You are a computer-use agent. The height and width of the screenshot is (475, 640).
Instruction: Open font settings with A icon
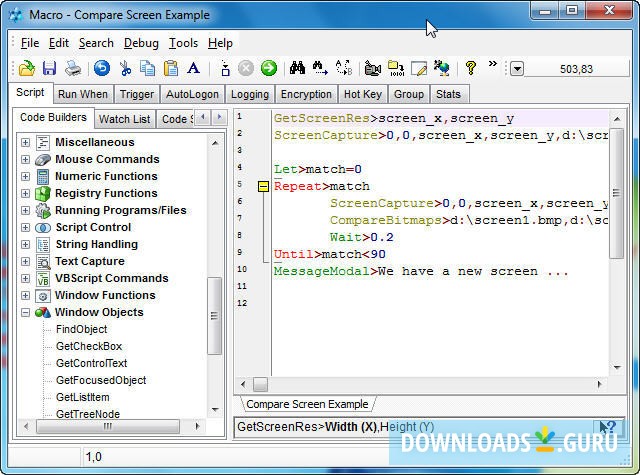[x=193, y=68]
